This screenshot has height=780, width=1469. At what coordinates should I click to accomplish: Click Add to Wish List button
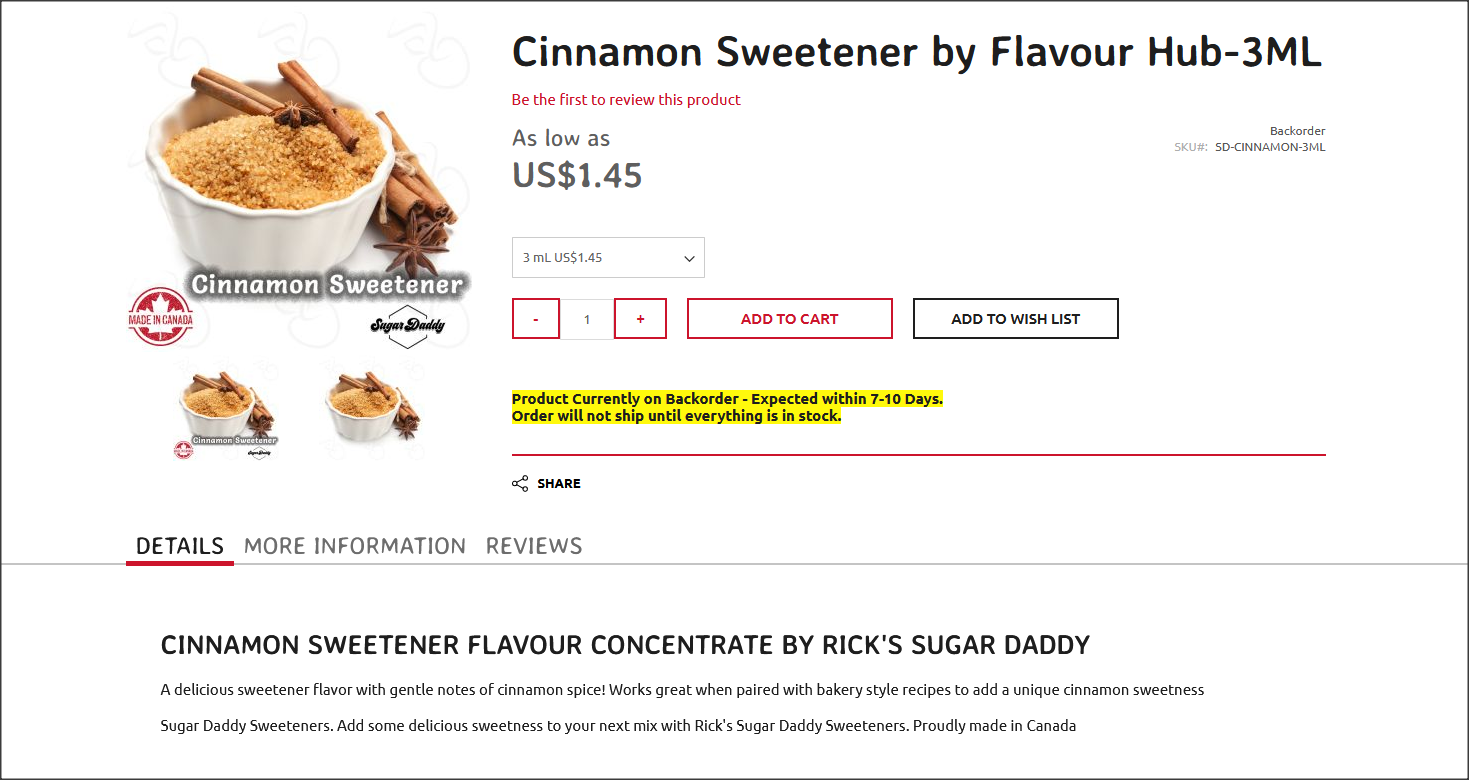(1015, 319)
